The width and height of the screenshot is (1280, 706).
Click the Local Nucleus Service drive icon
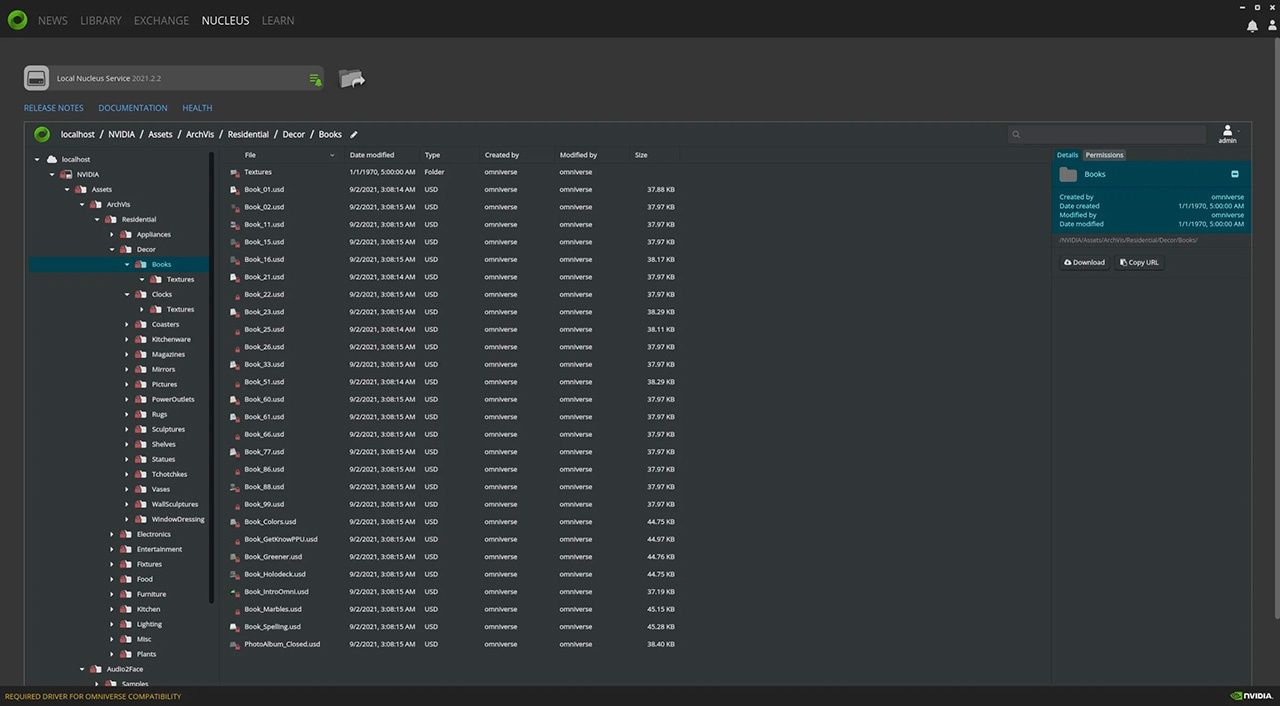pyautogui.click(x=37, y=78)
